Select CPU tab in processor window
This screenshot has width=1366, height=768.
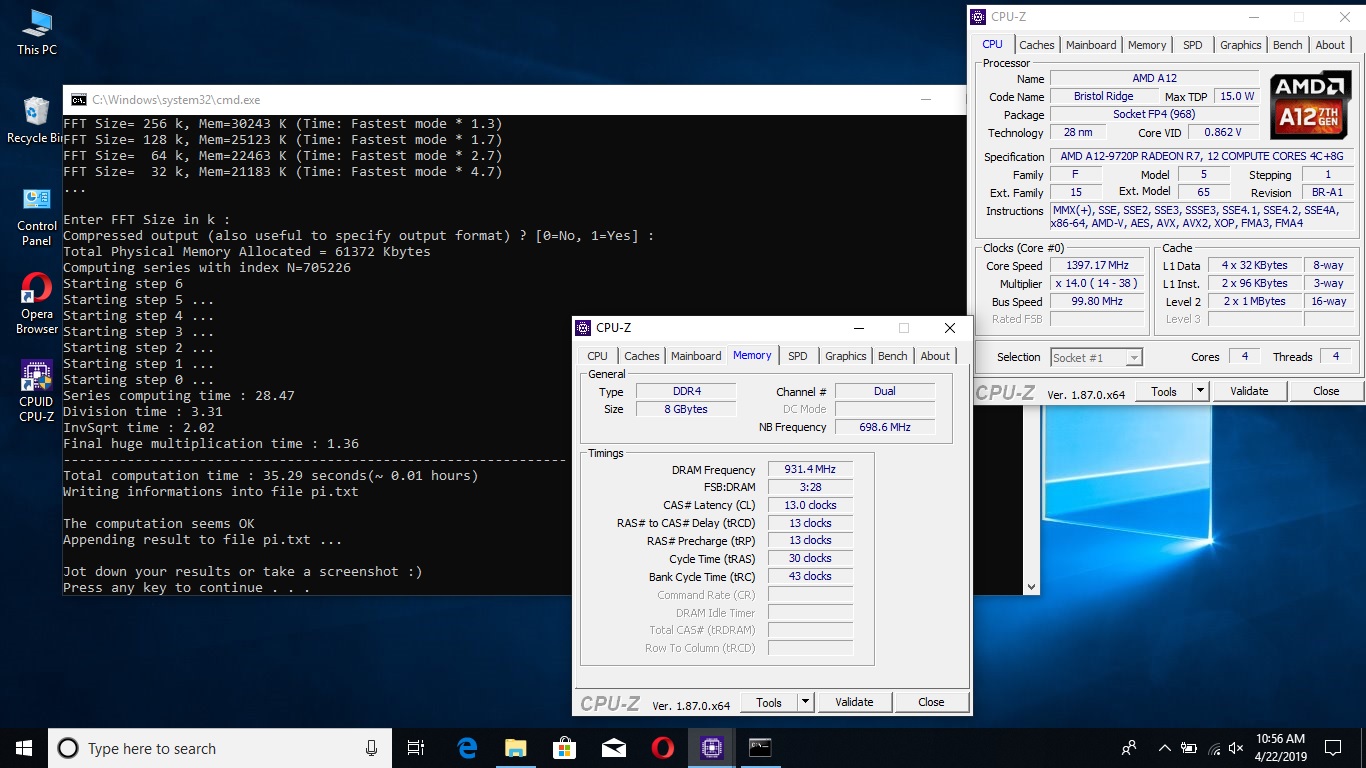[992, 44]
